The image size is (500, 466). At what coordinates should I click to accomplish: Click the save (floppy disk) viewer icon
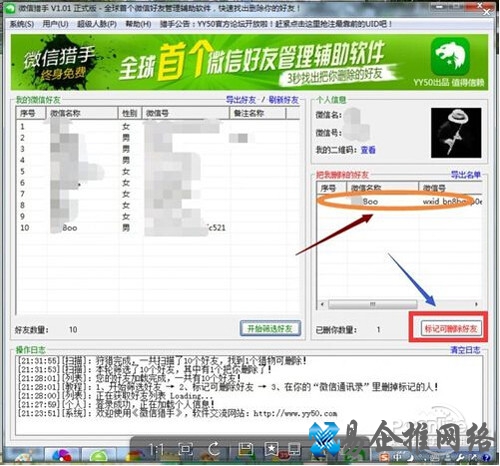click(245, 449)
